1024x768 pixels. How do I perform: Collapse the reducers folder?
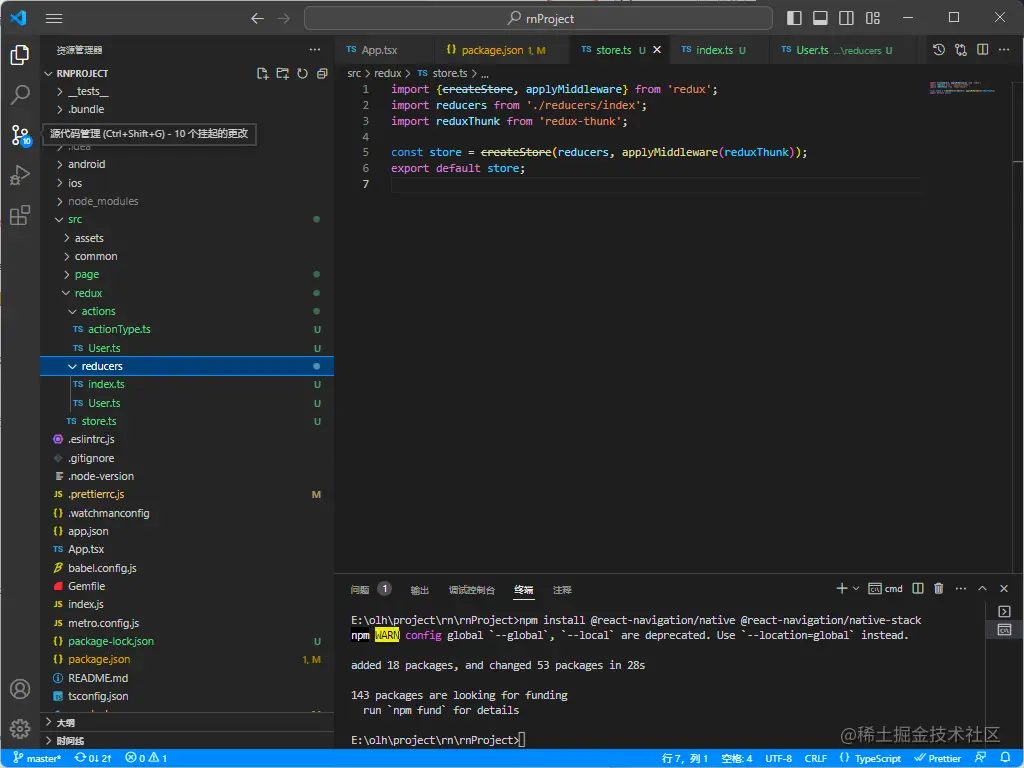[x=72, y=366]
